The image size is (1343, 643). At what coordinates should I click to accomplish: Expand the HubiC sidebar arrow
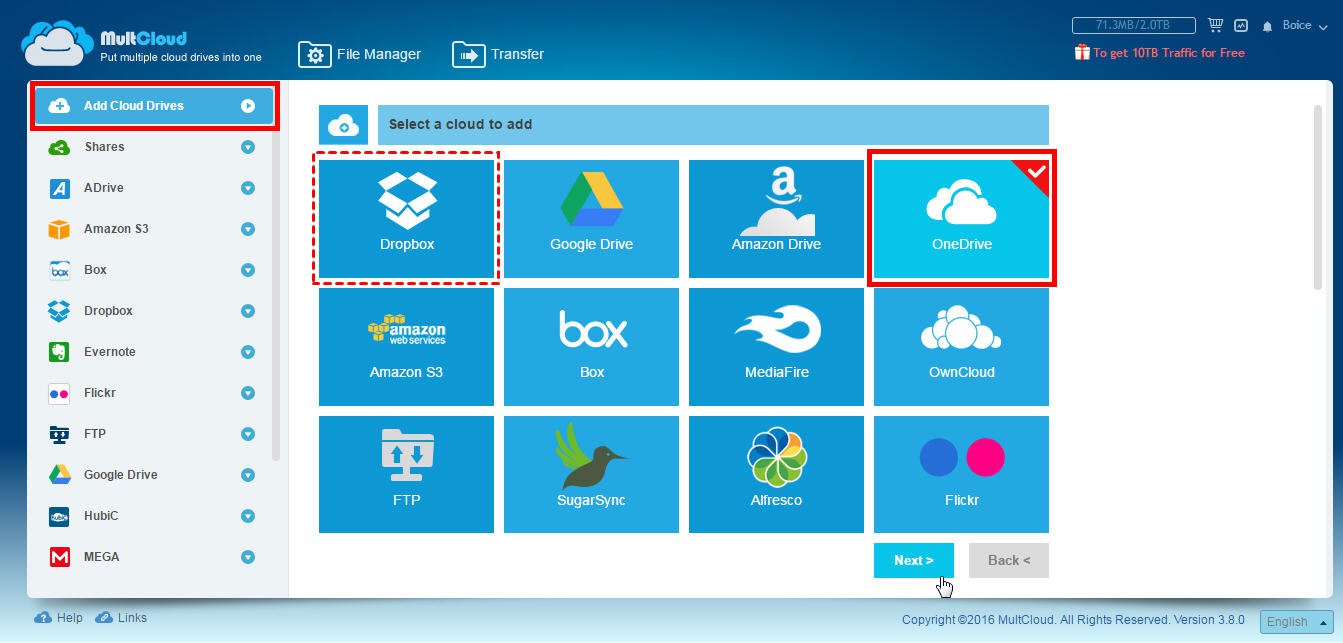click(248, 516)
